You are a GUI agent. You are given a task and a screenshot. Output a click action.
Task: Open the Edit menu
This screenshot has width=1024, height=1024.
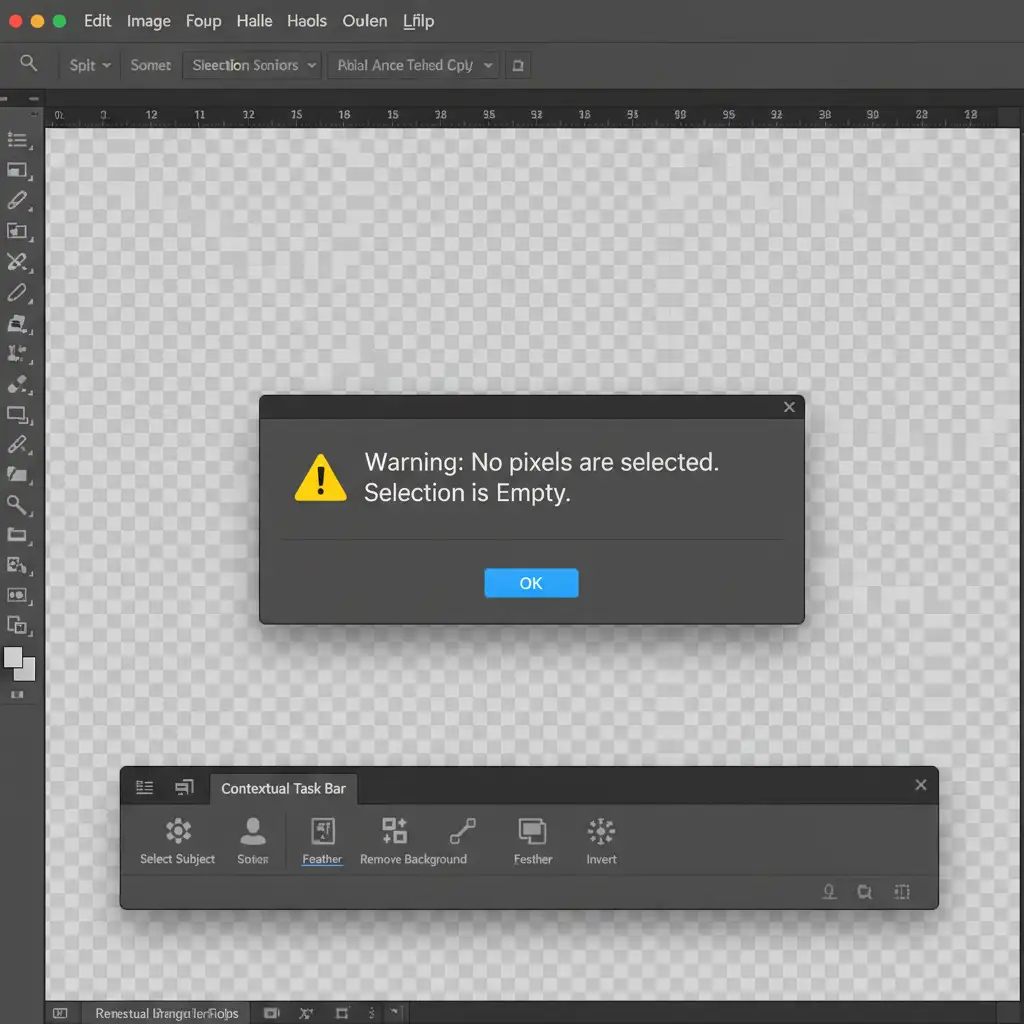click(x=97, y=21)
